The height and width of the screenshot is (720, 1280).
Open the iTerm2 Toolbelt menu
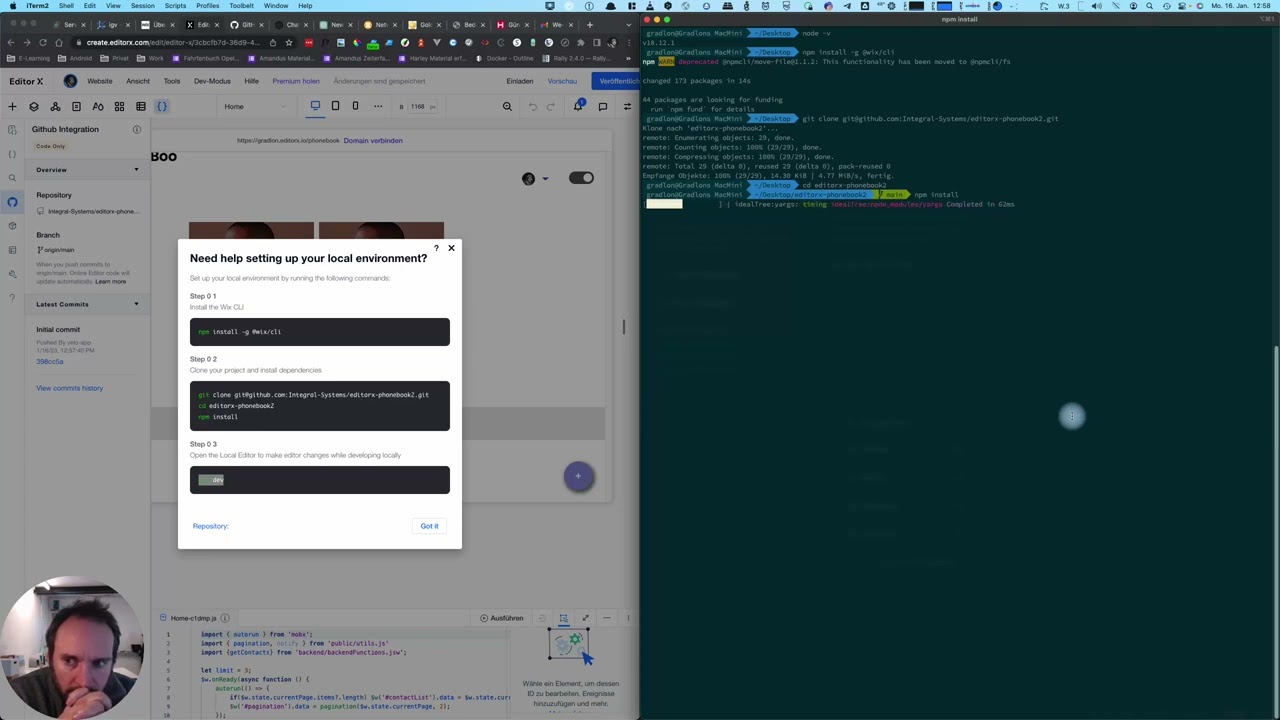[x=241, y=6]
